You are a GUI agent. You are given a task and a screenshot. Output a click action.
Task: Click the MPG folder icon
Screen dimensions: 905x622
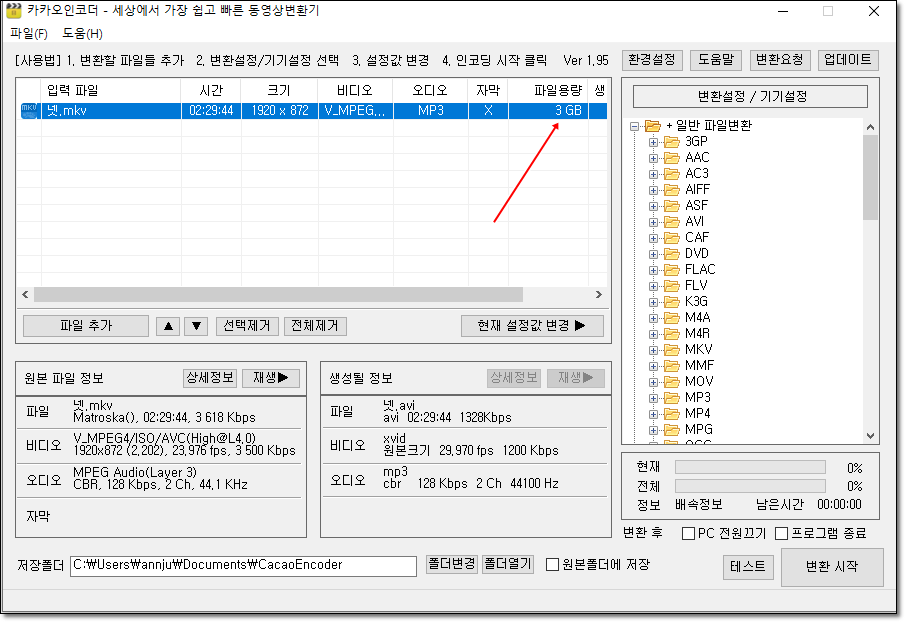[x=671, y=430]
